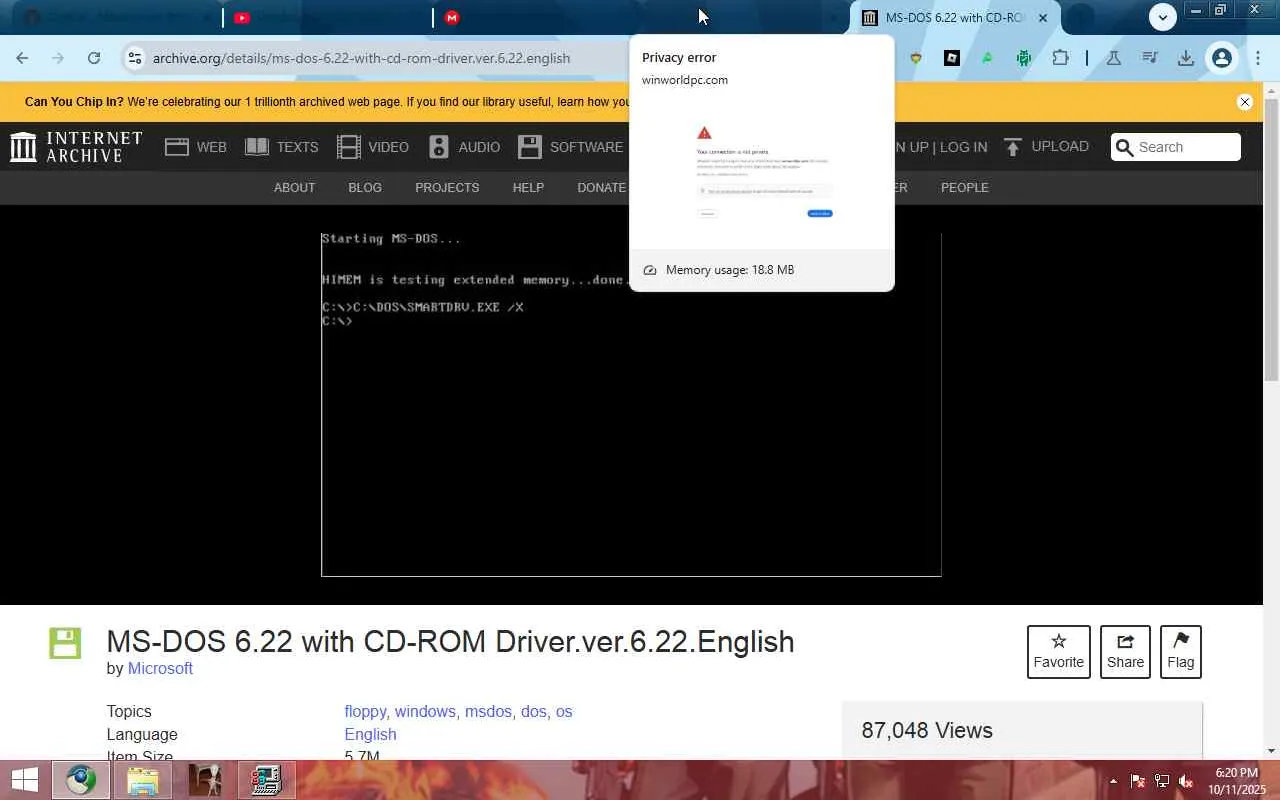Open the dos topic link

pos(533,712)
